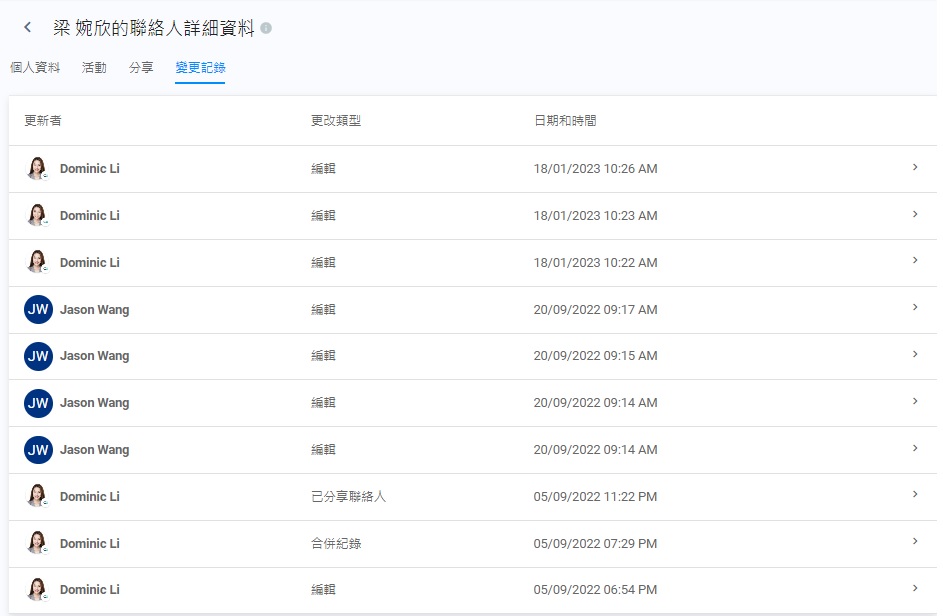Expand the 05/09/2022 11:22 PM entry chevron

pos(915,495)
